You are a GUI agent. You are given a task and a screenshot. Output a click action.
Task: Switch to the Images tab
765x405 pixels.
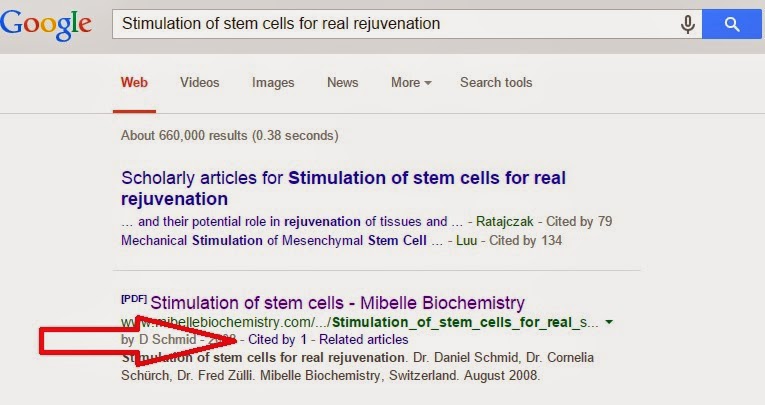click(273, 83)
